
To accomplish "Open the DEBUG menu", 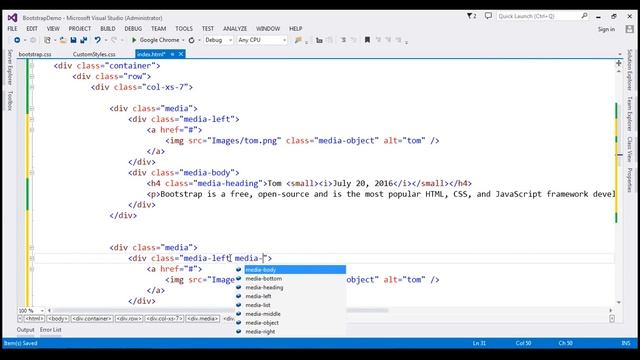I will 133,29.
